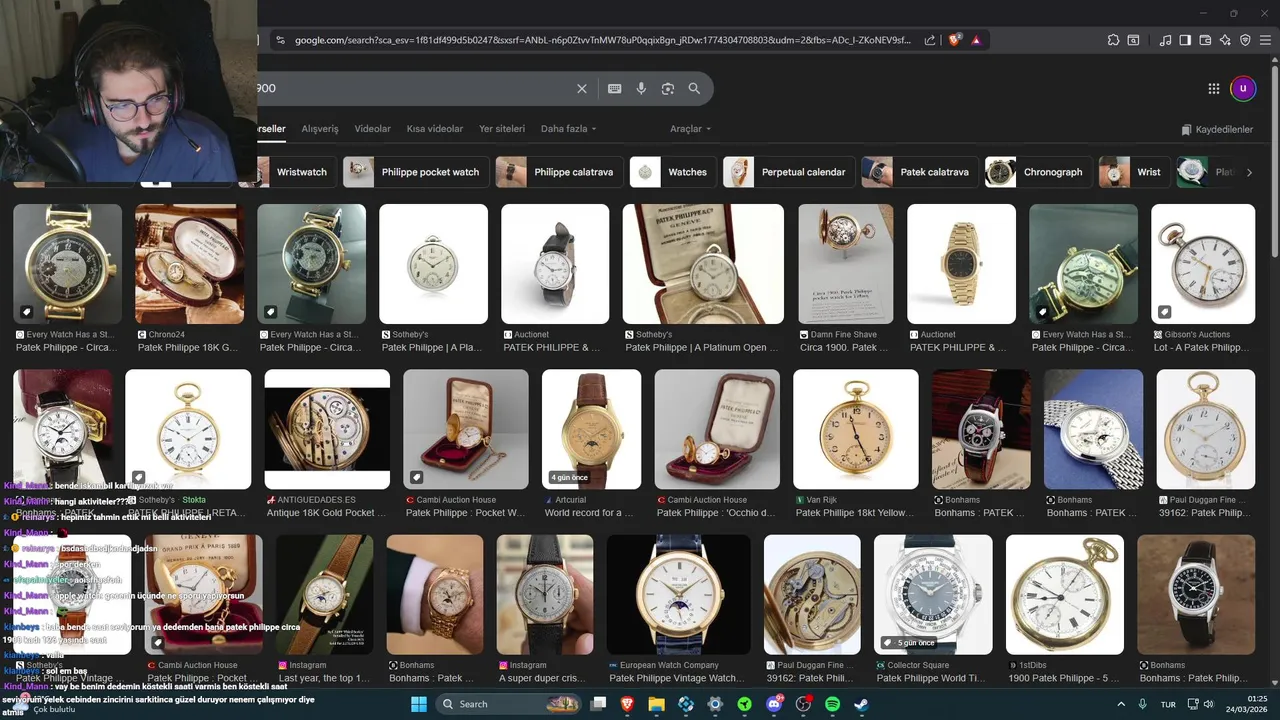This screenshot has height=720, width=1280.
Task: Open European Watch Company vintage watch image
Action: point(679,594)
